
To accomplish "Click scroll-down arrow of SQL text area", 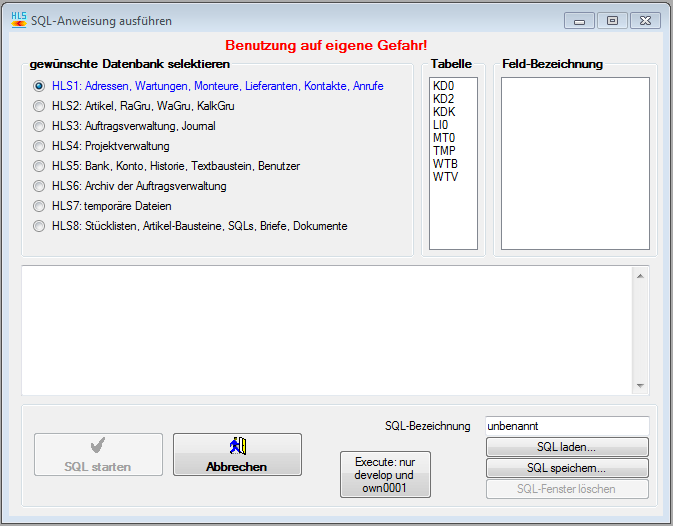I will (641, 386).
